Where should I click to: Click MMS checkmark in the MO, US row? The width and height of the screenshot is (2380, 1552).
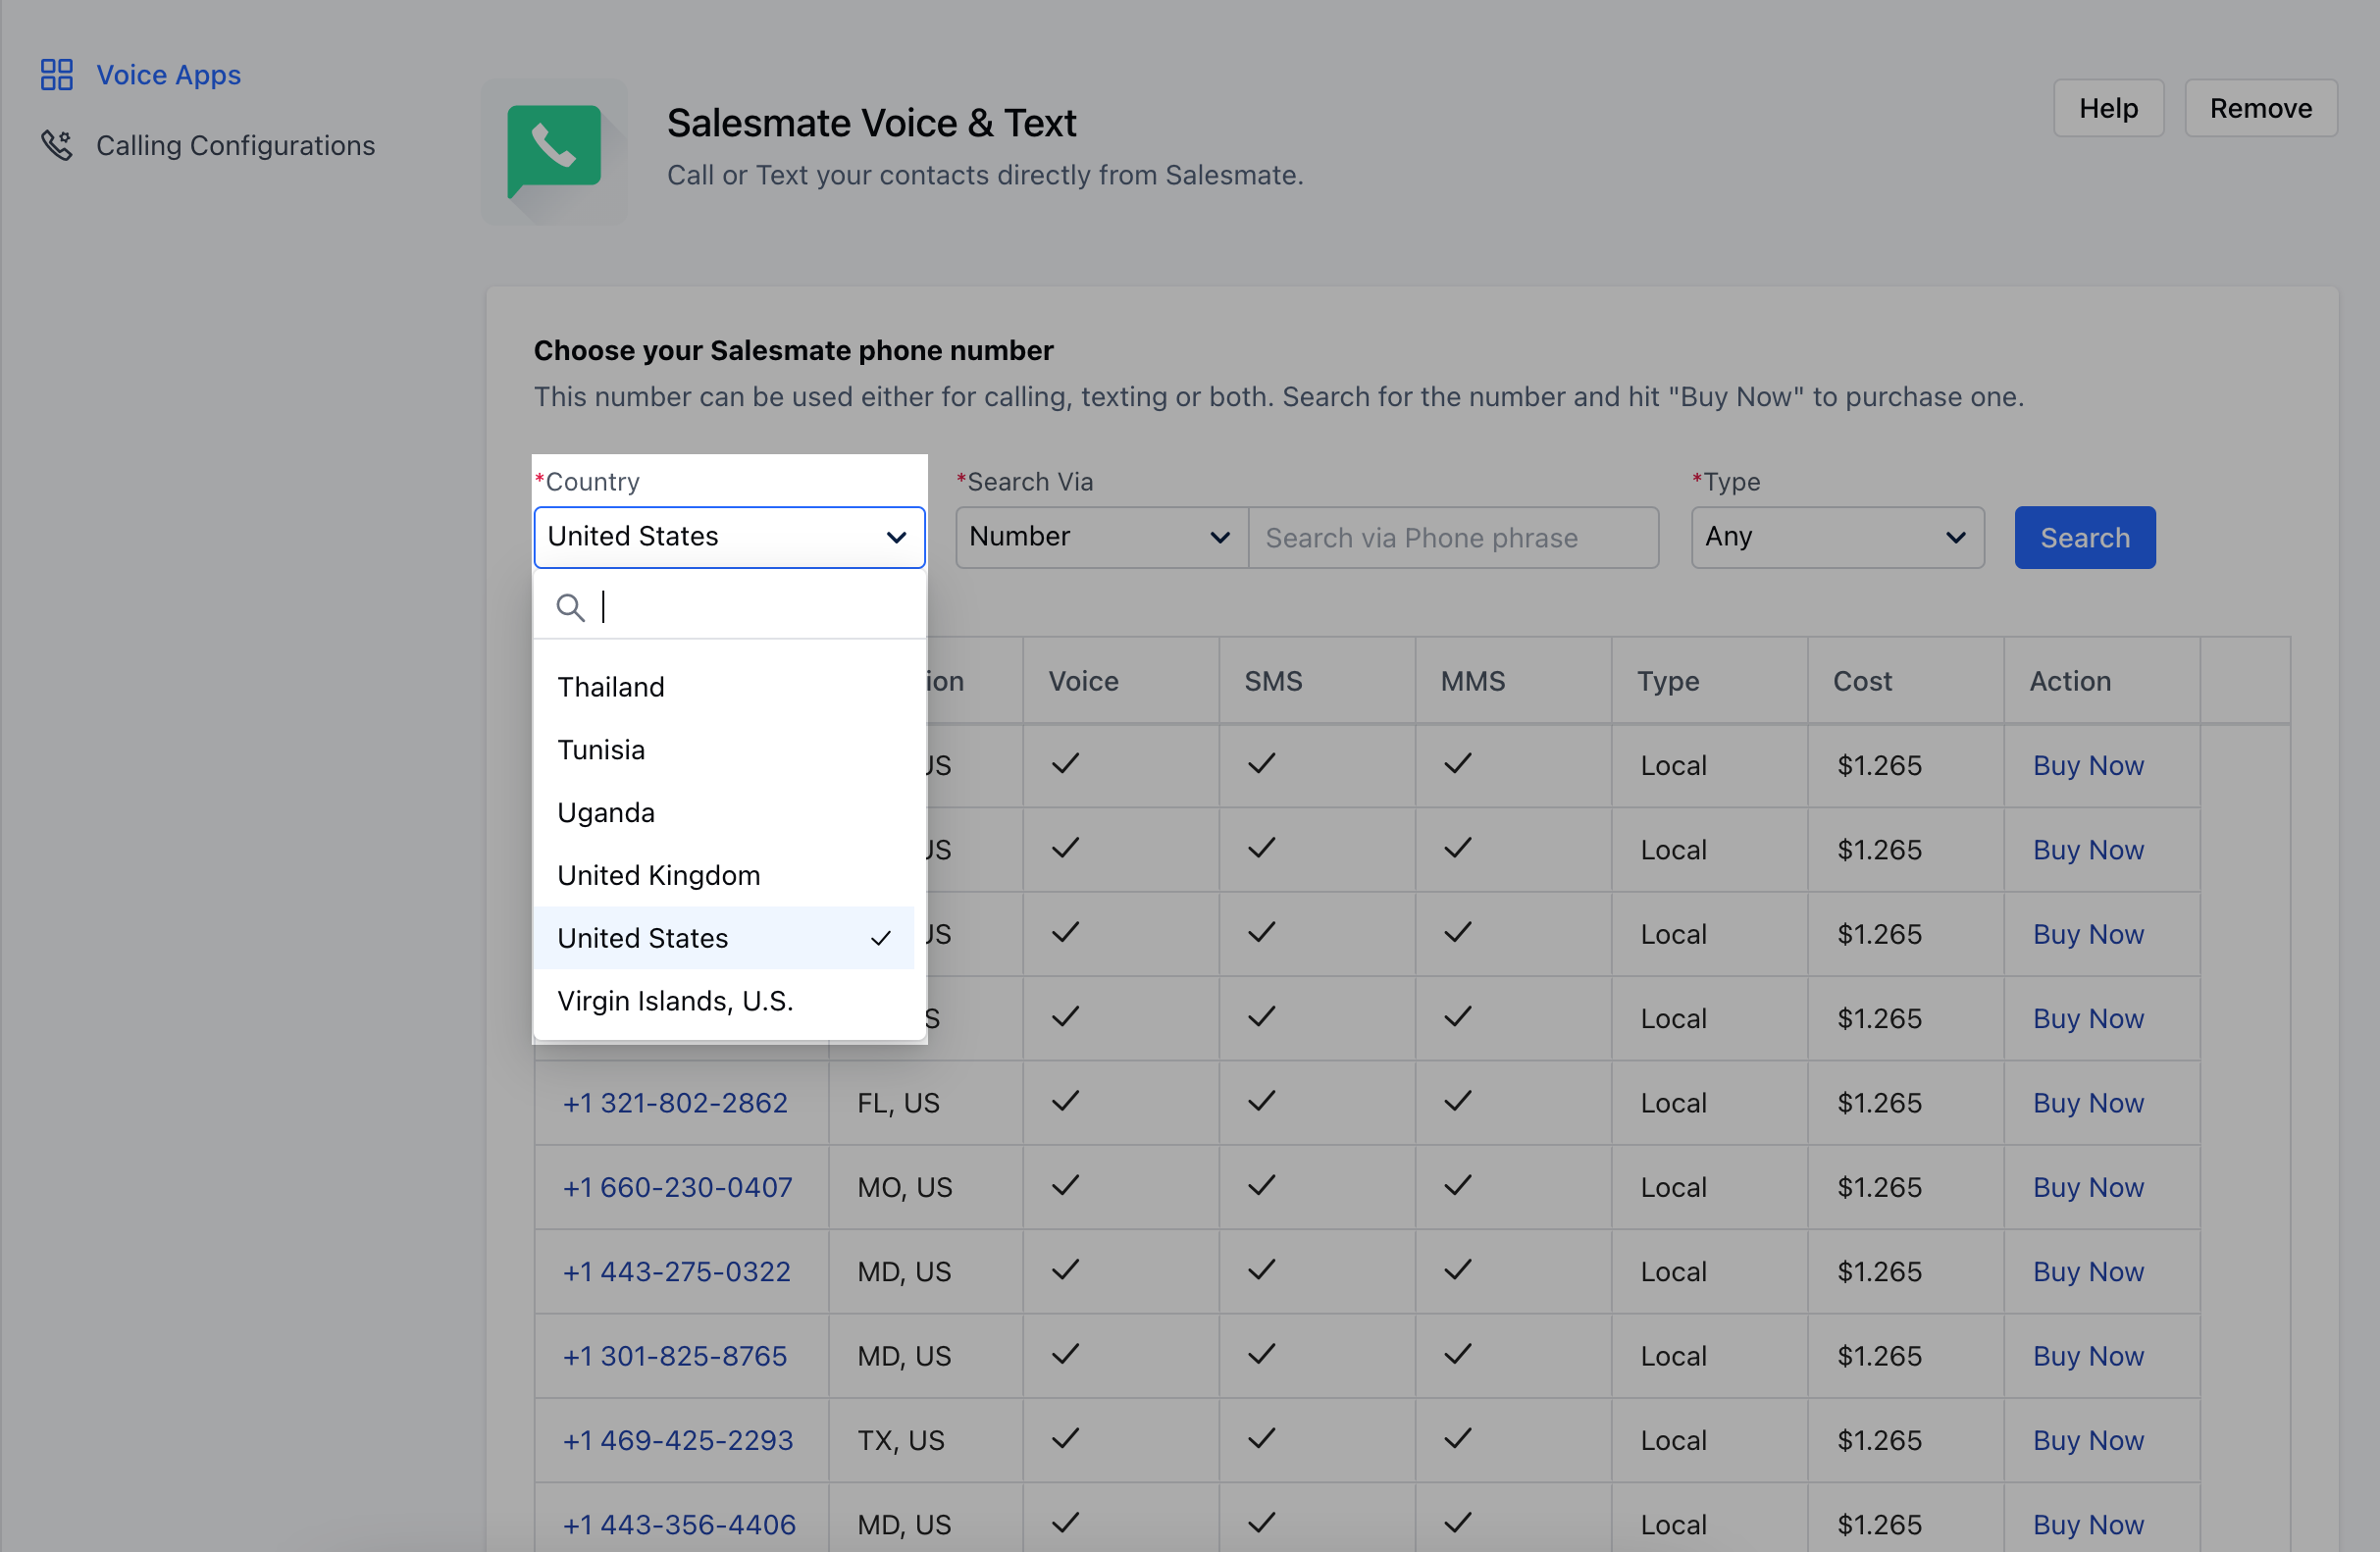coord(1457,1187)
